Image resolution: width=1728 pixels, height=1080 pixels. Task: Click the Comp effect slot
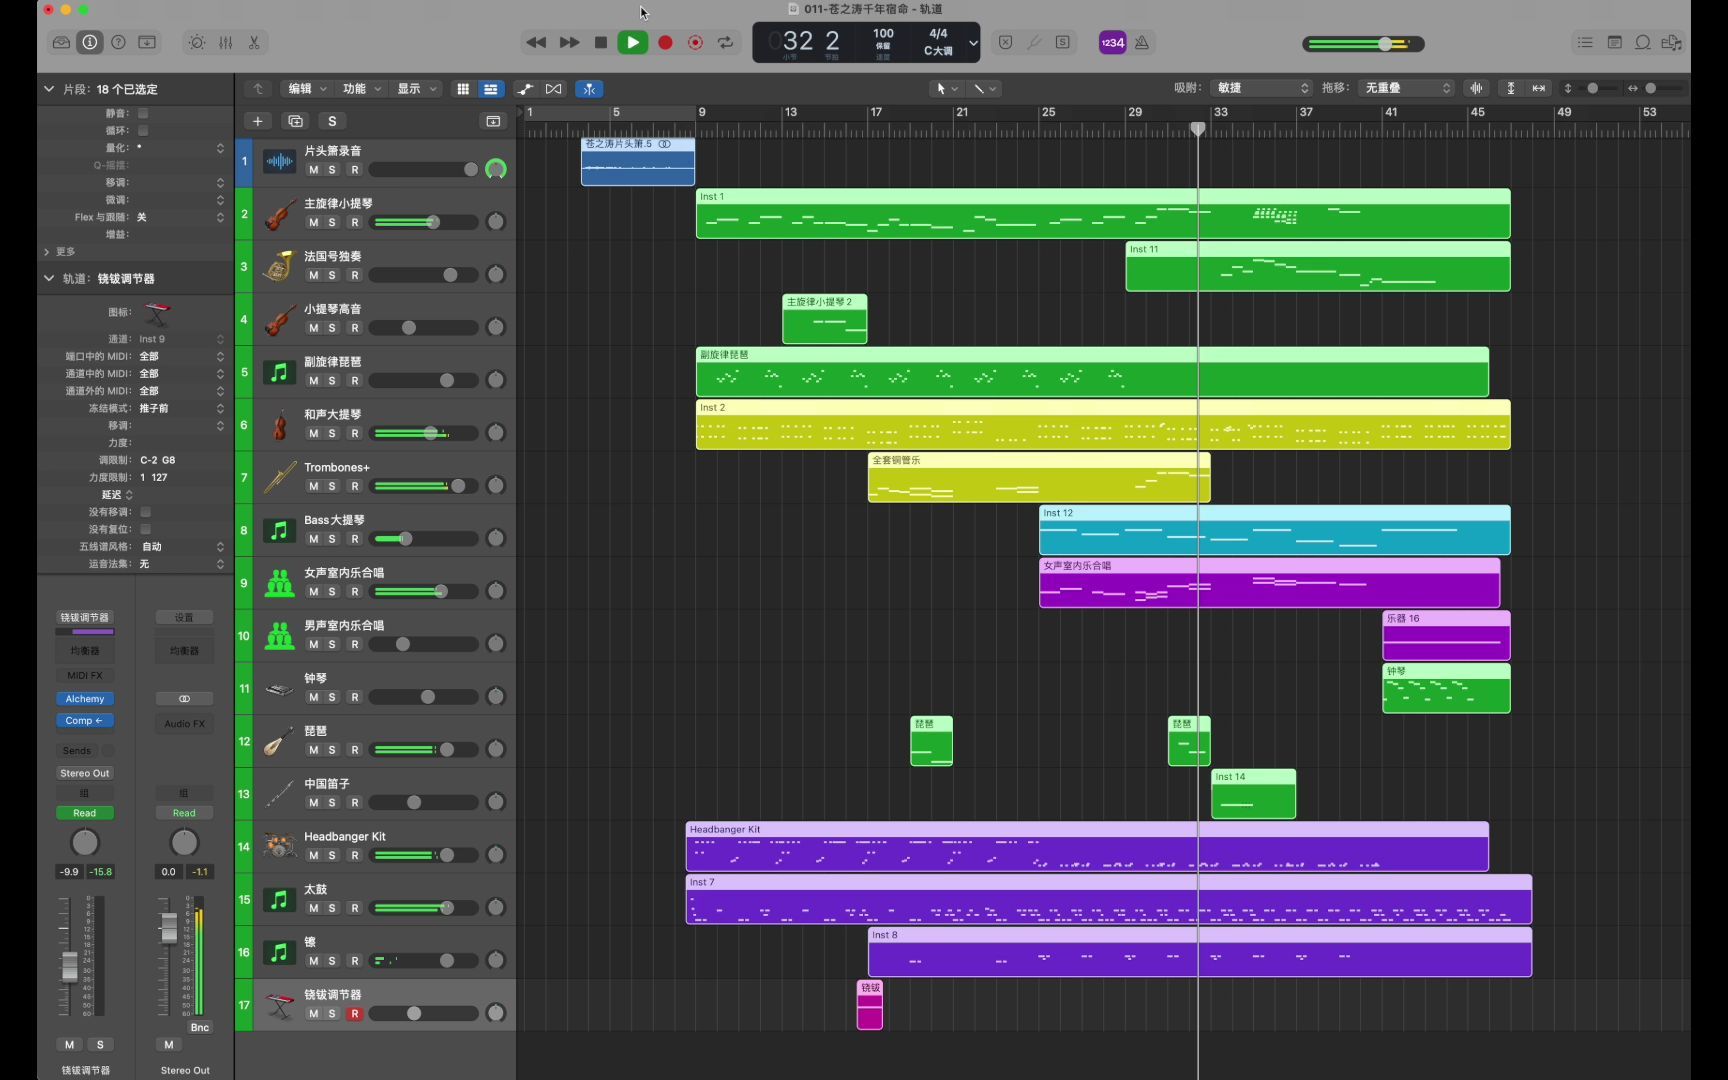click(85, 721)
